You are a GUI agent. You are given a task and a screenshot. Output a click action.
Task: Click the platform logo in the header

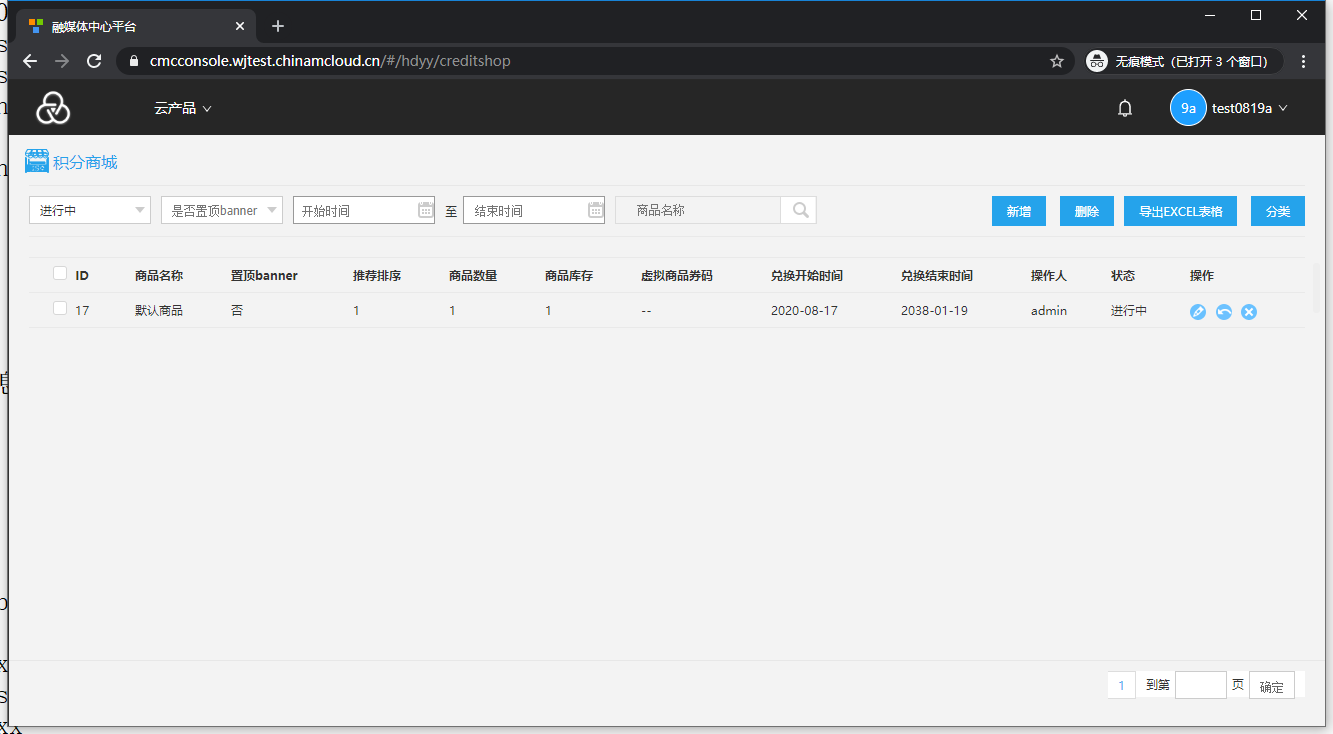click(53, 108)
